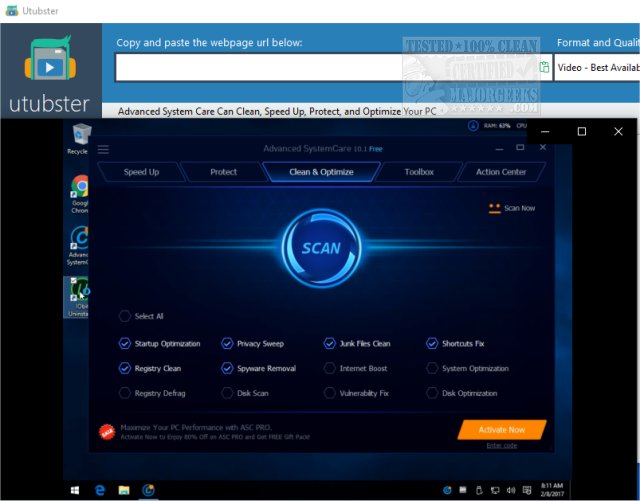Click the USB safely remove tray icon
The height and width of the screenshot is (501, 640).
[x=479, y=490]
